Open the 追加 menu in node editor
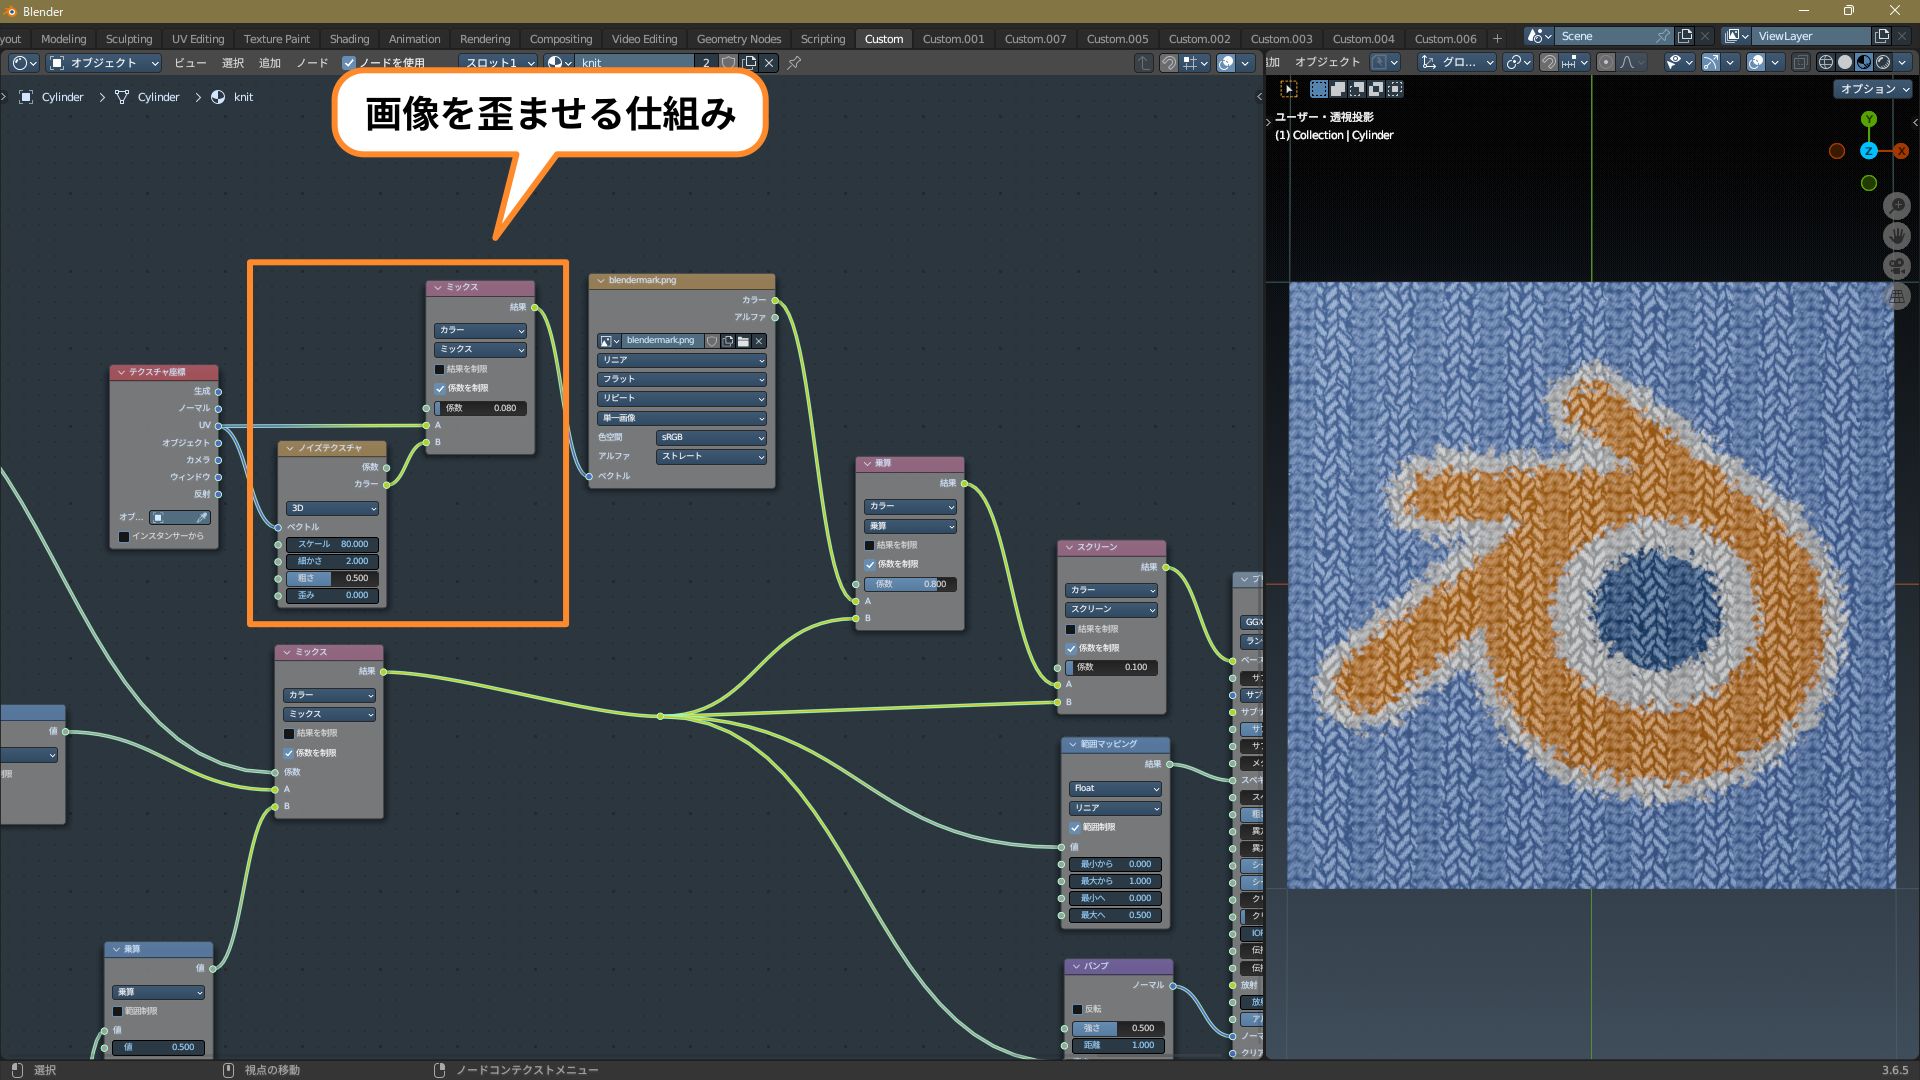Viewport: 1920px width, 1080px height. pyautogui.click(x=269, y=62)
